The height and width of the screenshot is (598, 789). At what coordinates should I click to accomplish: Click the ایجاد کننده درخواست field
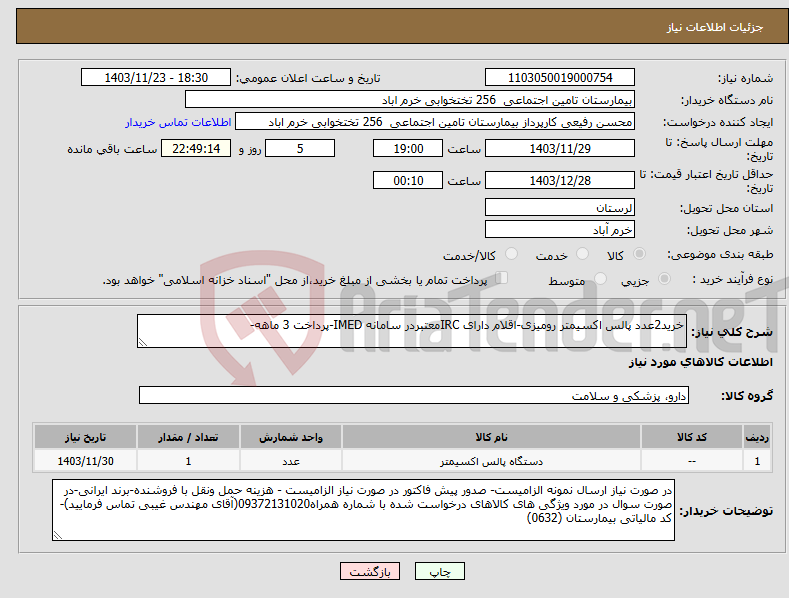tap(435, 122)
